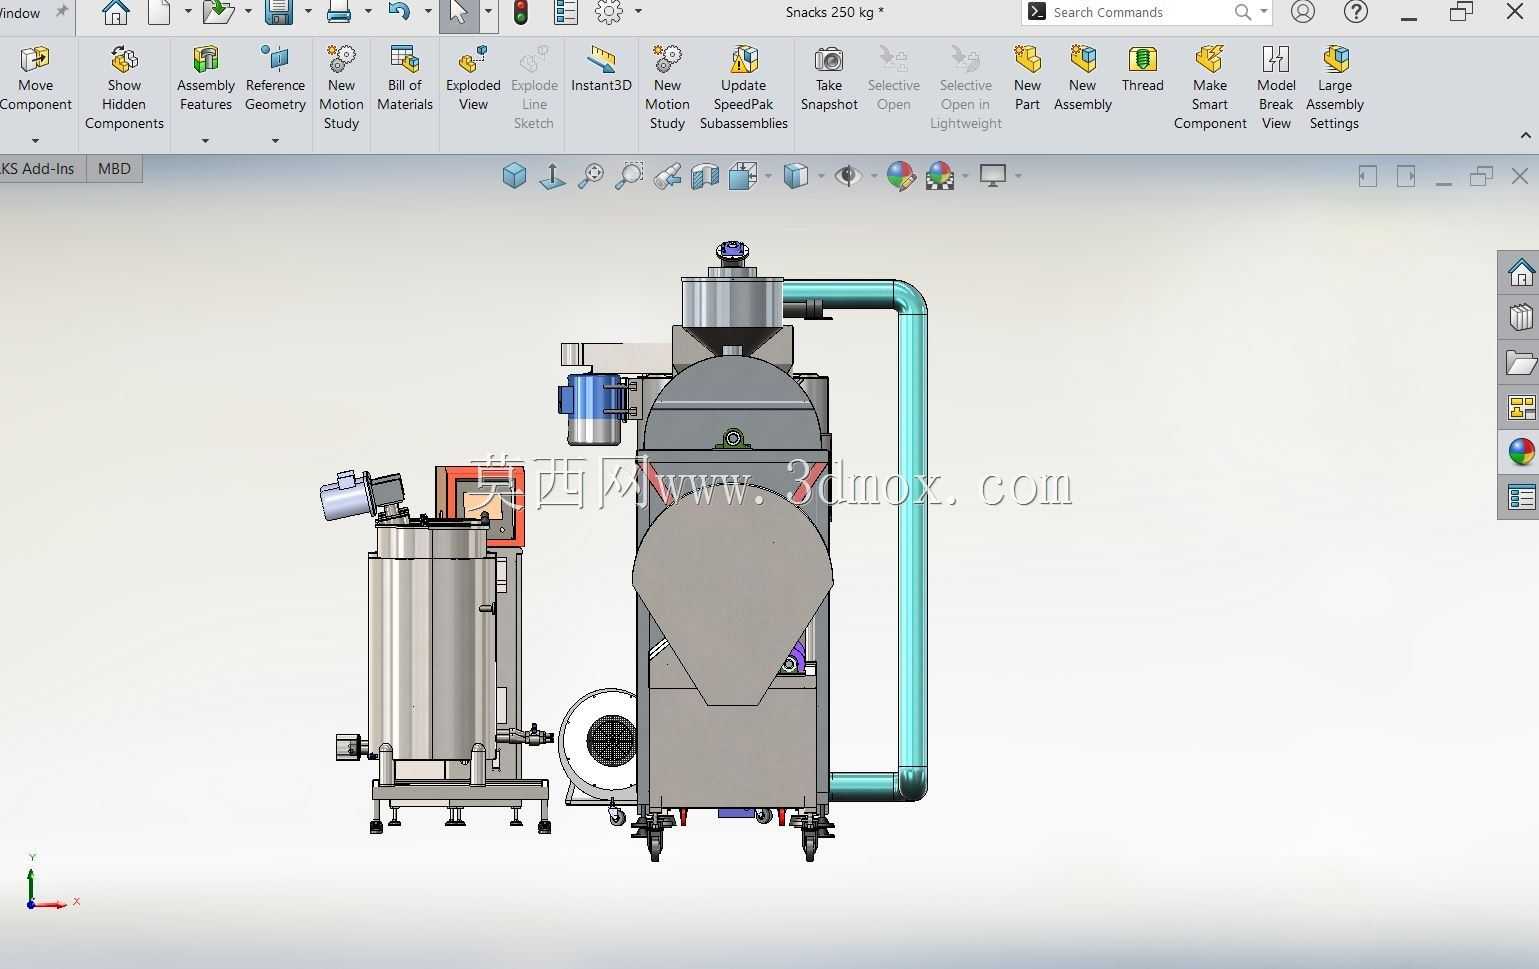Screen dimensions: 1539x969
Task: Switch to the SOLIDWORKS Add-Ins tab
Action: [38, 168]
